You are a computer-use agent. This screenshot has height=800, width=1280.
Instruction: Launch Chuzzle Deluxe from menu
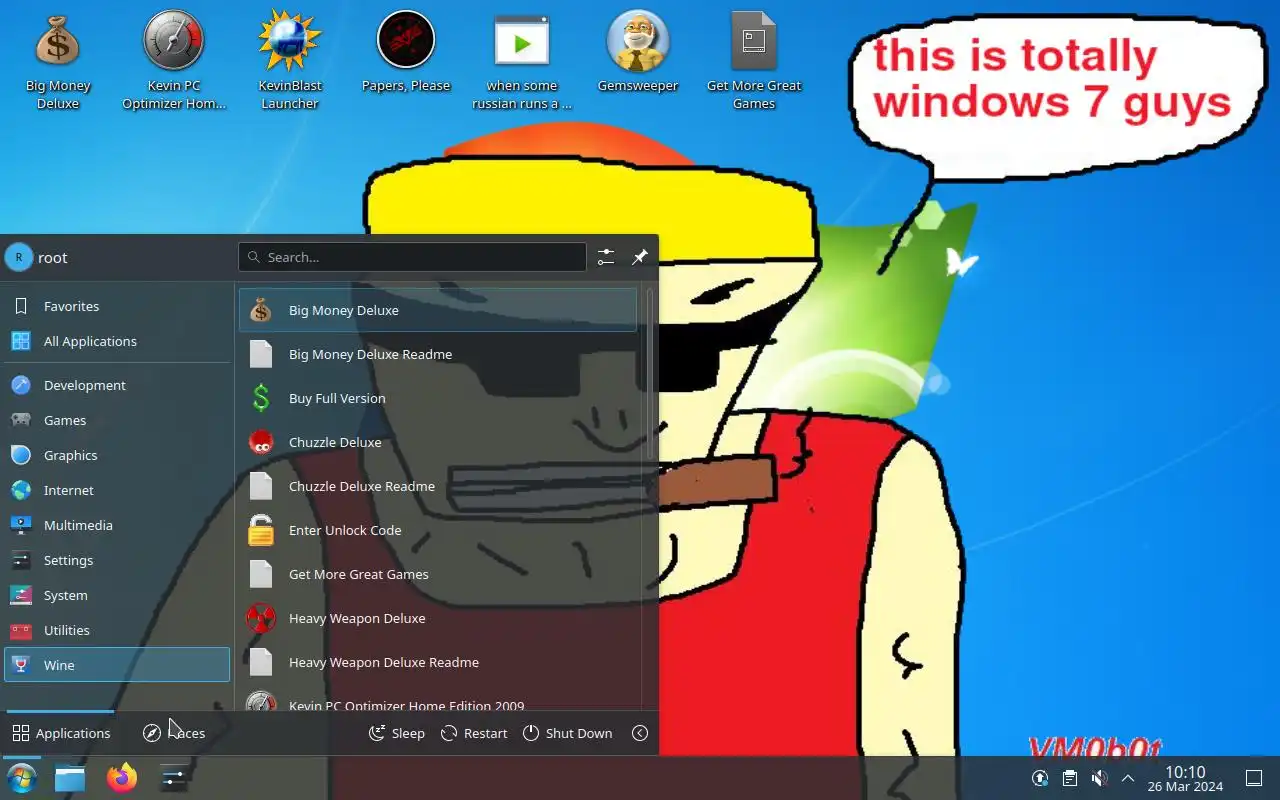[x=438, y=442]
